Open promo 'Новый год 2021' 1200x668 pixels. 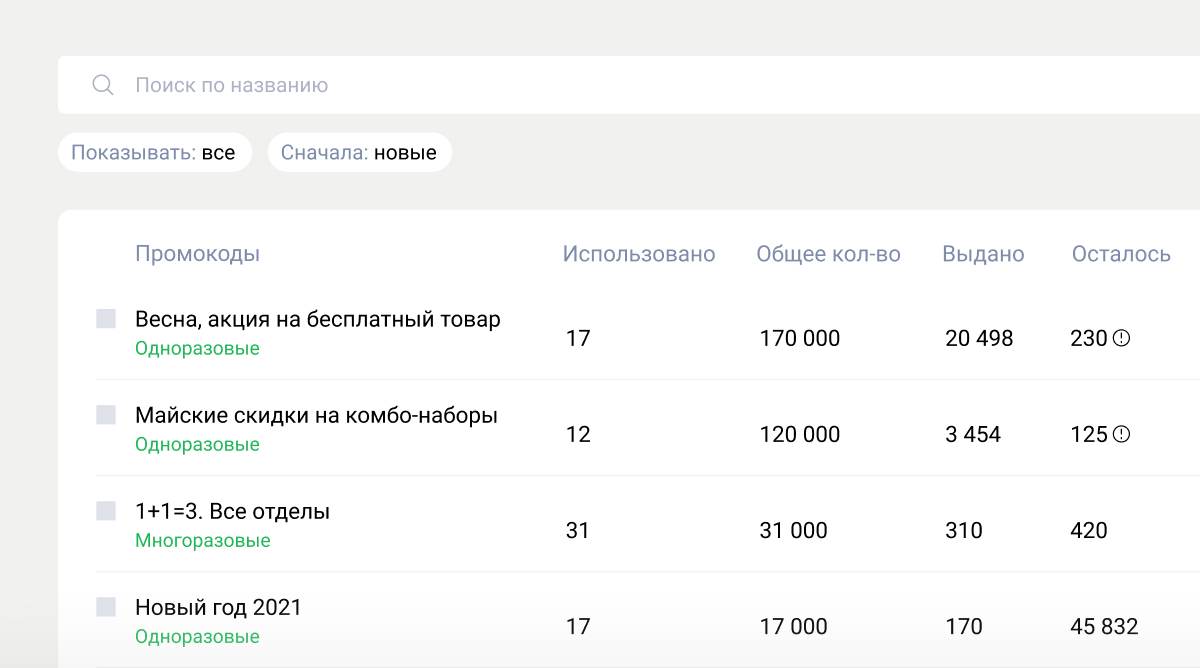click(218, 607)
